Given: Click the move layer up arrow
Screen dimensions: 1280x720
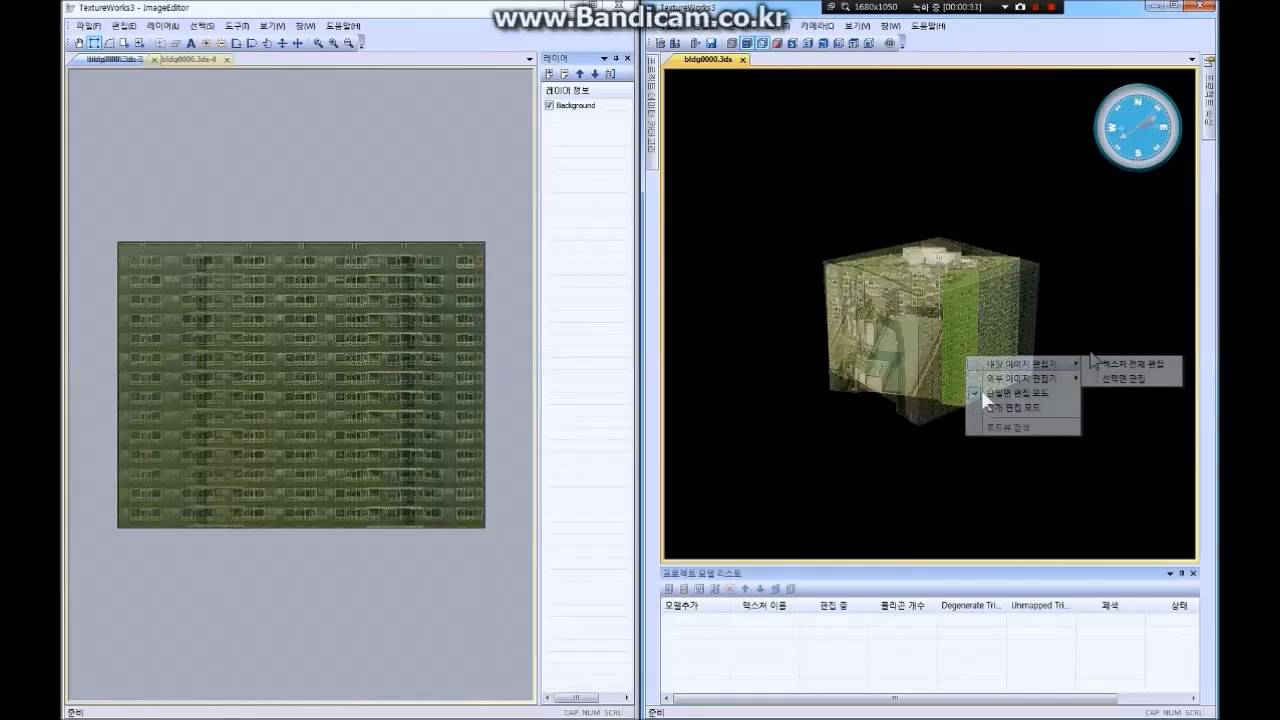Looking at the screenshot, I should click(x=579, y=74).
